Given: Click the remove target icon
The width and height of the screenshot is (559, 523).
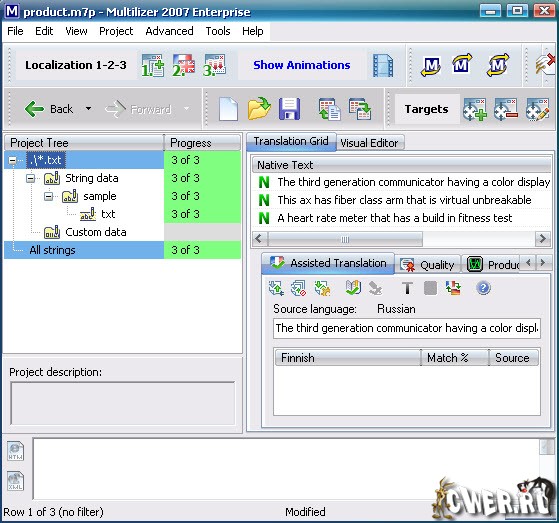Looking at the screenshot, I should click(x=506, y=109).
